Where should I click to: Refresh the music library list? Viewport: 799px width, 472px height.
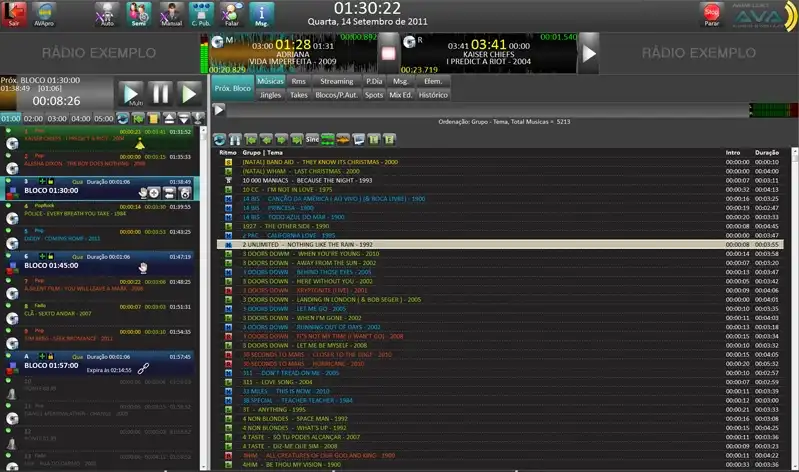220,140
